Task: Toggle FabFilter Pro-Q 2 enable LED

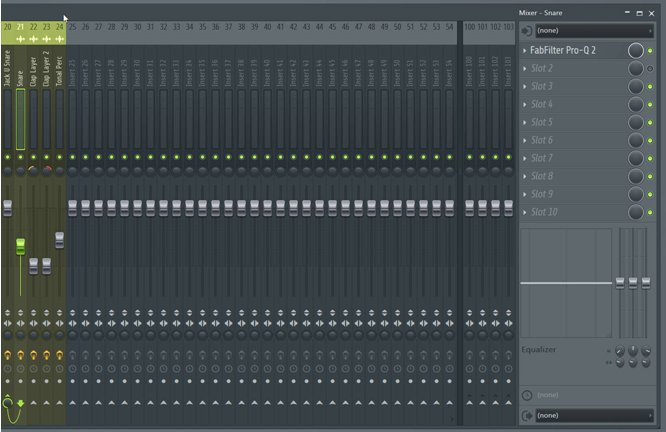Action: pyautogui.click(x=650, y=51)
